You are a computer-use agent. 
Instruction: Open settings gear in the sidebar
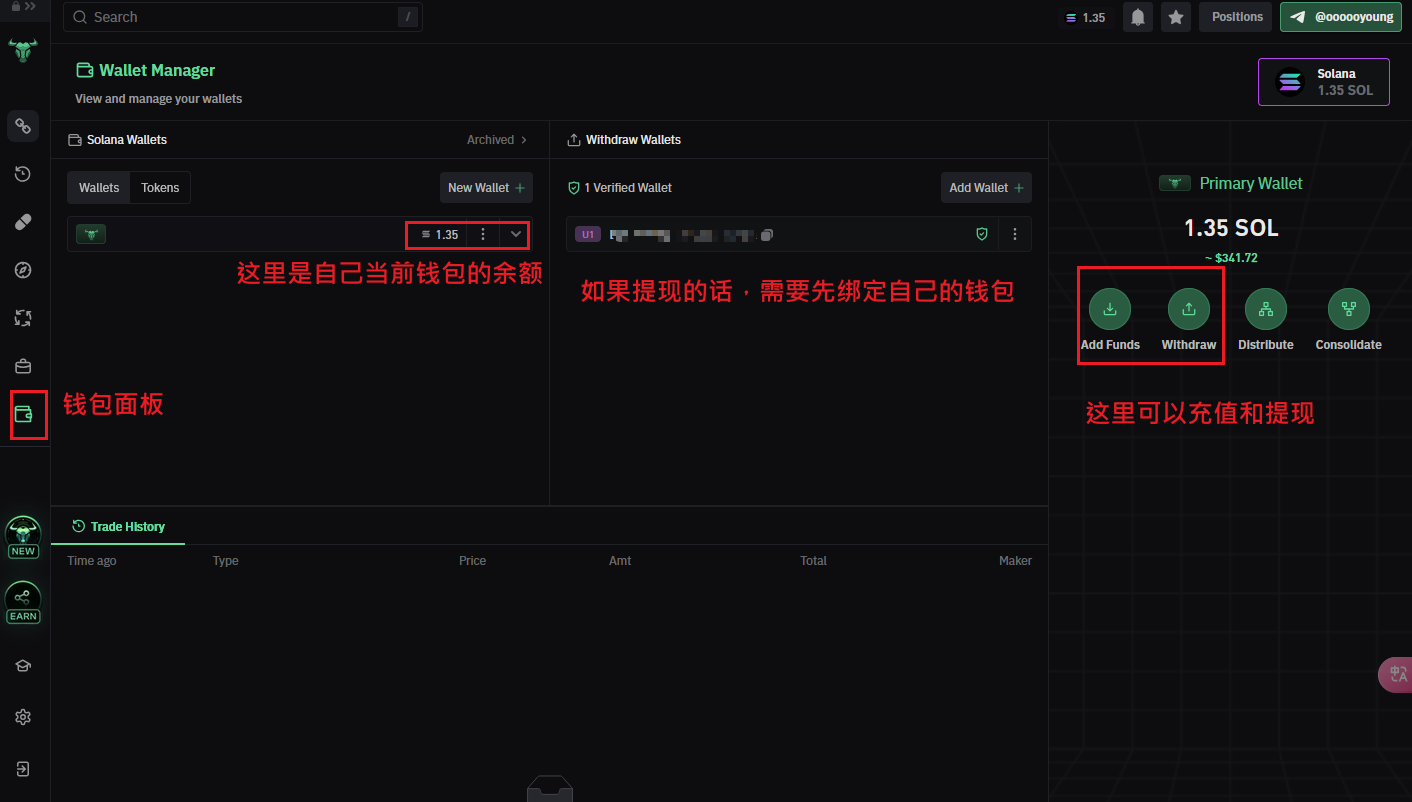tap(23, 717)
